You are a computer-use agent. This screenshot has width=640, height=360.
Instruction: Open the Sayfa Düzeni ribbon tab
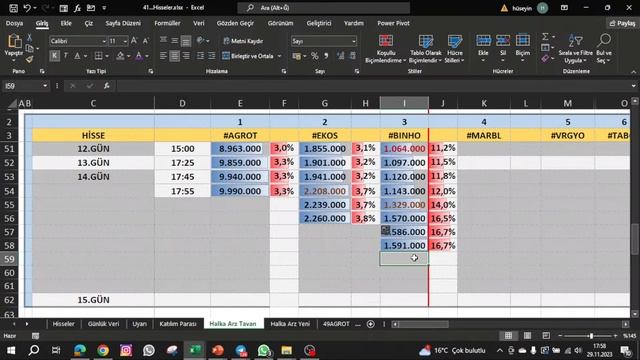123,23
